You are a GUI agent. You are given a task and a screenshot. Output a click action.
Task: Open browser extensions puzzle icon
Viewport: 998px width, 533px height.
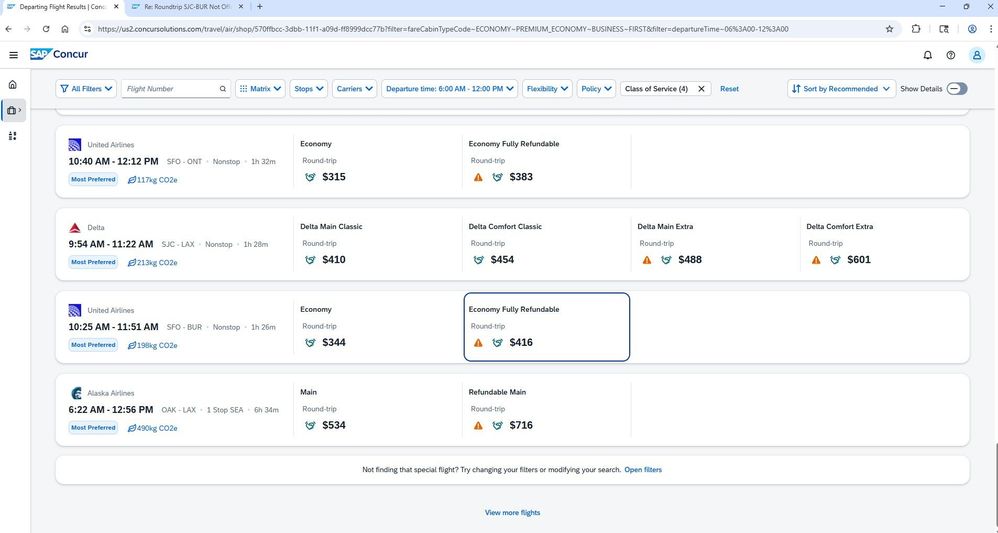coord(916,29)
